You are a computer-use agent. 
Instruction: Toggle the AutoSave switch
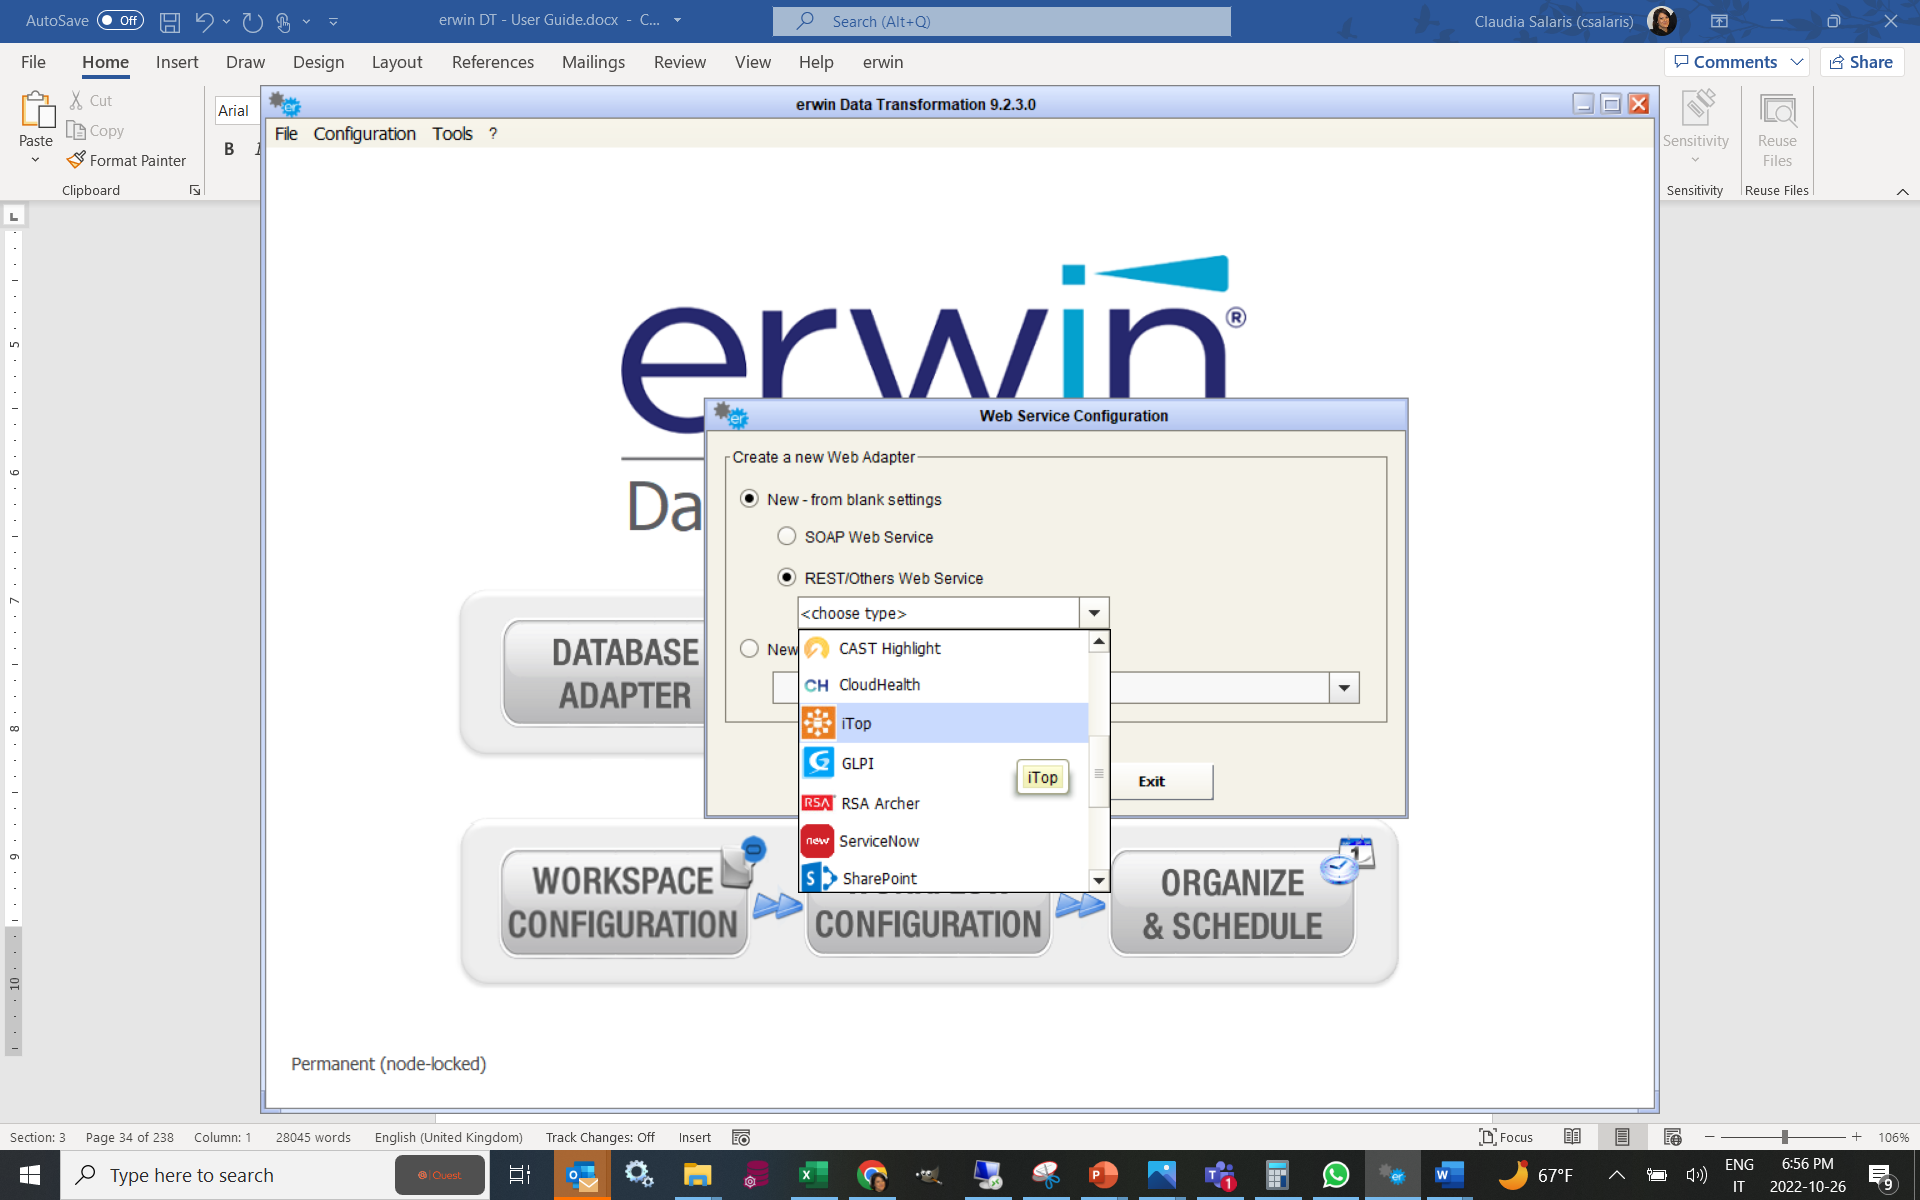(120, 21)
